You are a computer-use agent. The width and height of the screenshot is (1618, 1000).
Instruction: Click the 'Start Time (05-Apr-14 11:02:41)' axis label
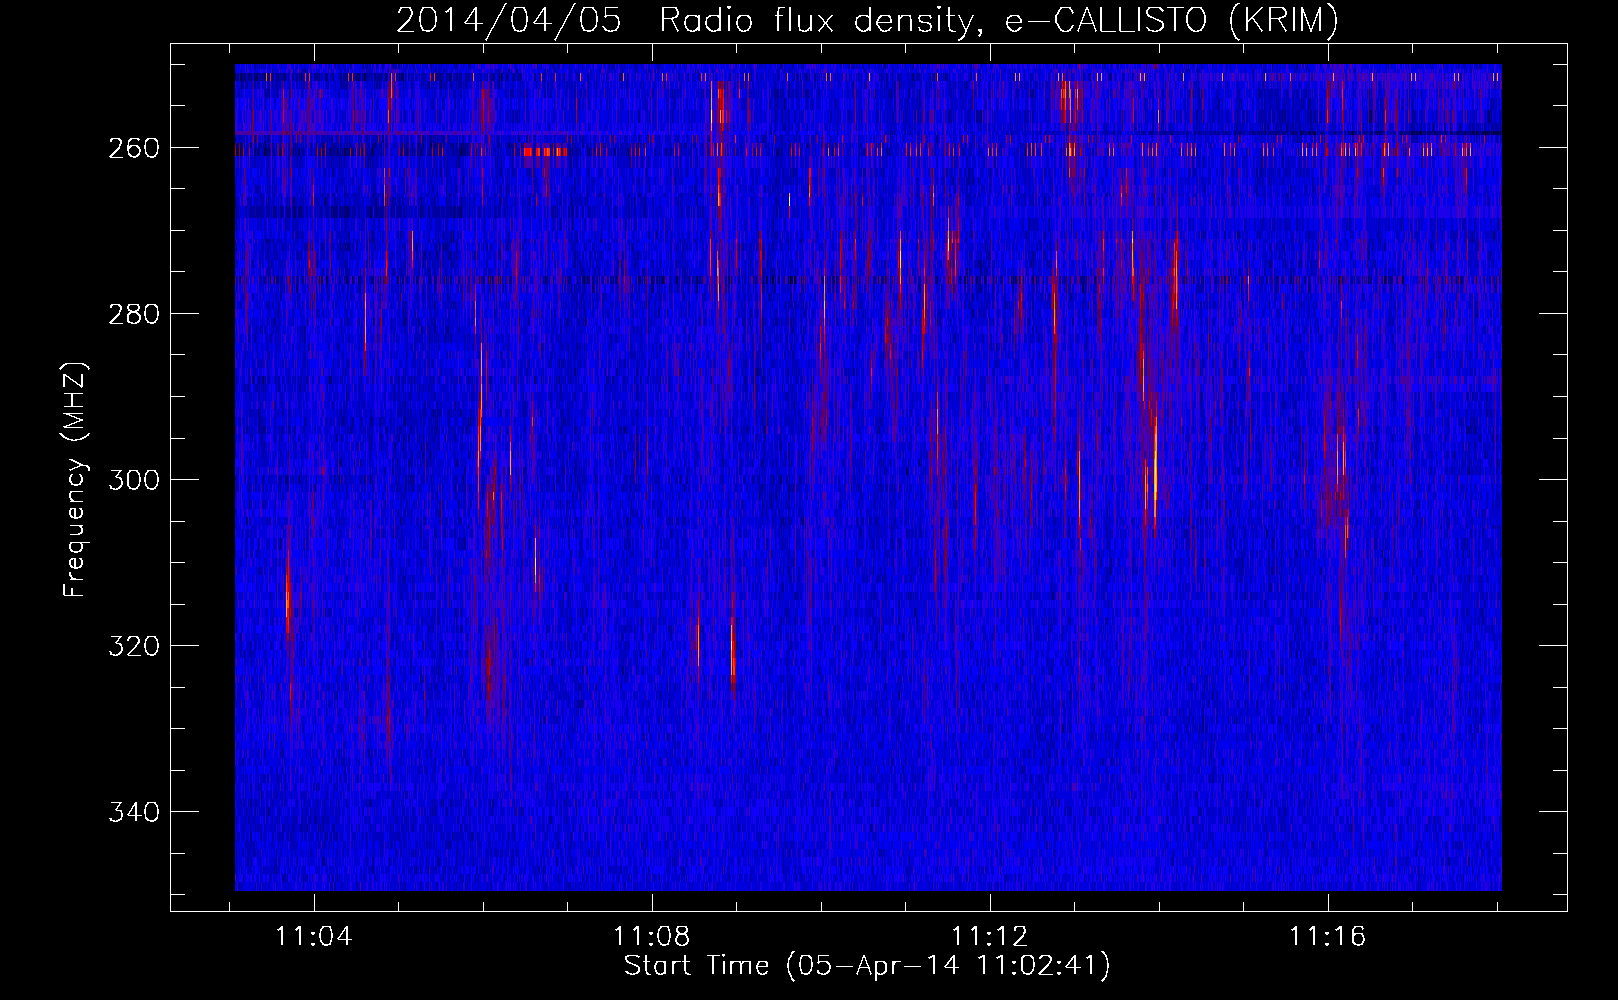[x=867, y=966]
